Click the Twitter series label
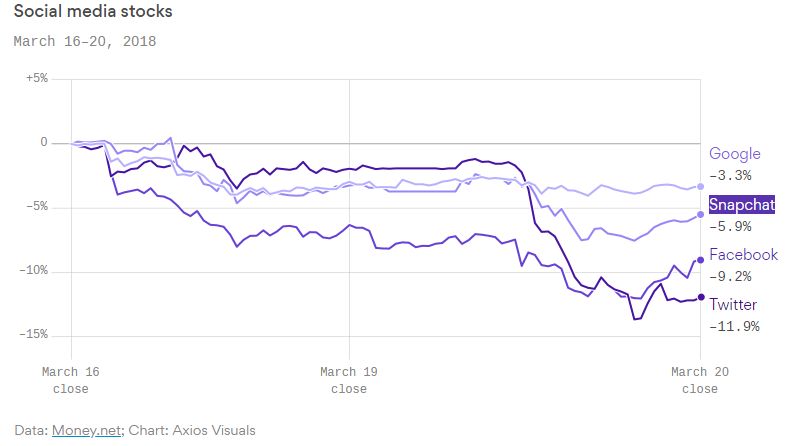Screen dimensions: 785x446 point(733,305)
